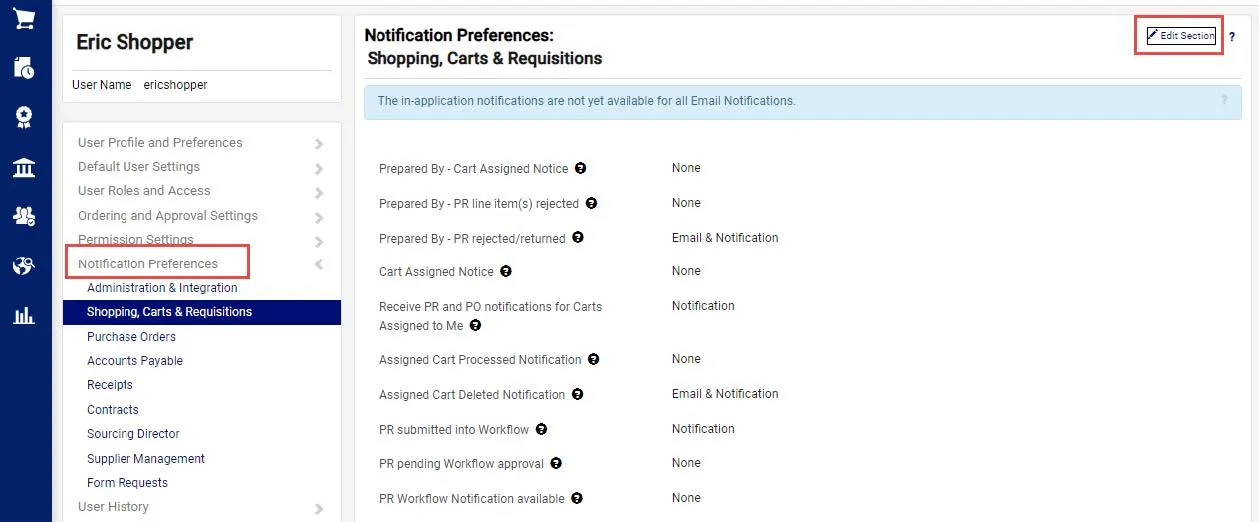Show help for Carts Assigned to Me
The image size is (1259, 522).
coord(475,325)
